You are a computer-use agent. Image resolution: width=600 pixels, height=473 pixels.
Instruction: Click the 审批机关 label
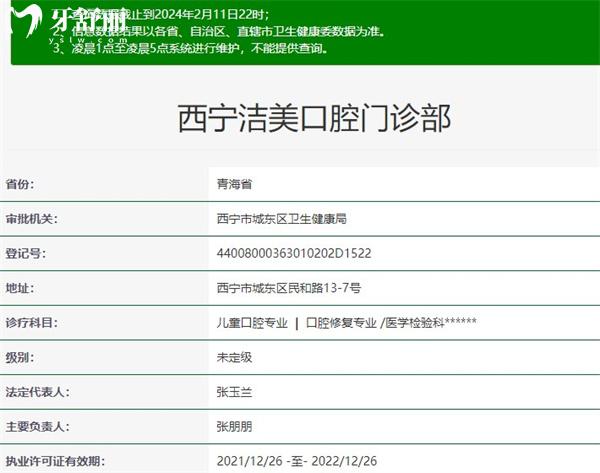click(31, 219)
